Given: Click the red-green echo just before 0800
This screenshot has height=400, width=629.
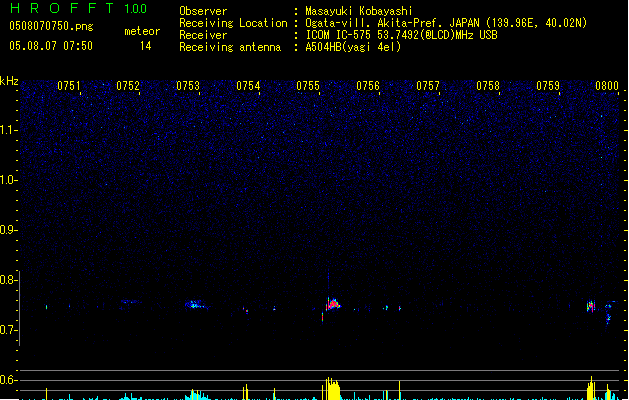Looking at the screenshot, I should coord(591,306).
